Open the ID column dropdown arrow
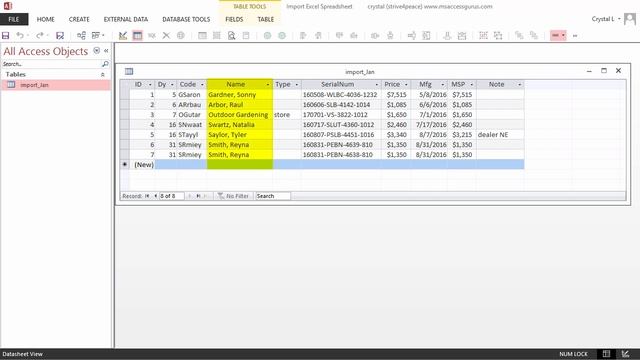The width and height of the screenshot is (640, 360). (150, 84)
